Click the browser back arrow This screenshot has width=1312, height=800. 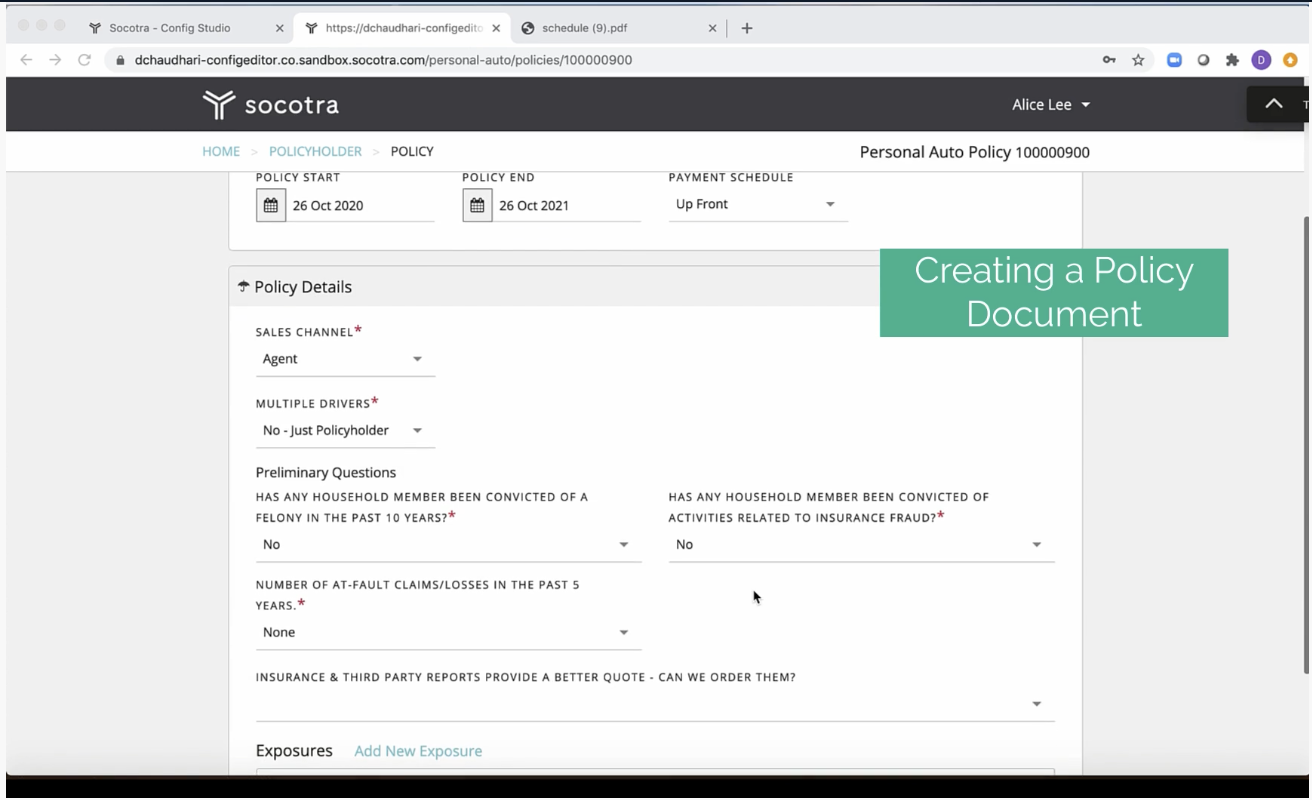[x=27, y=60]
